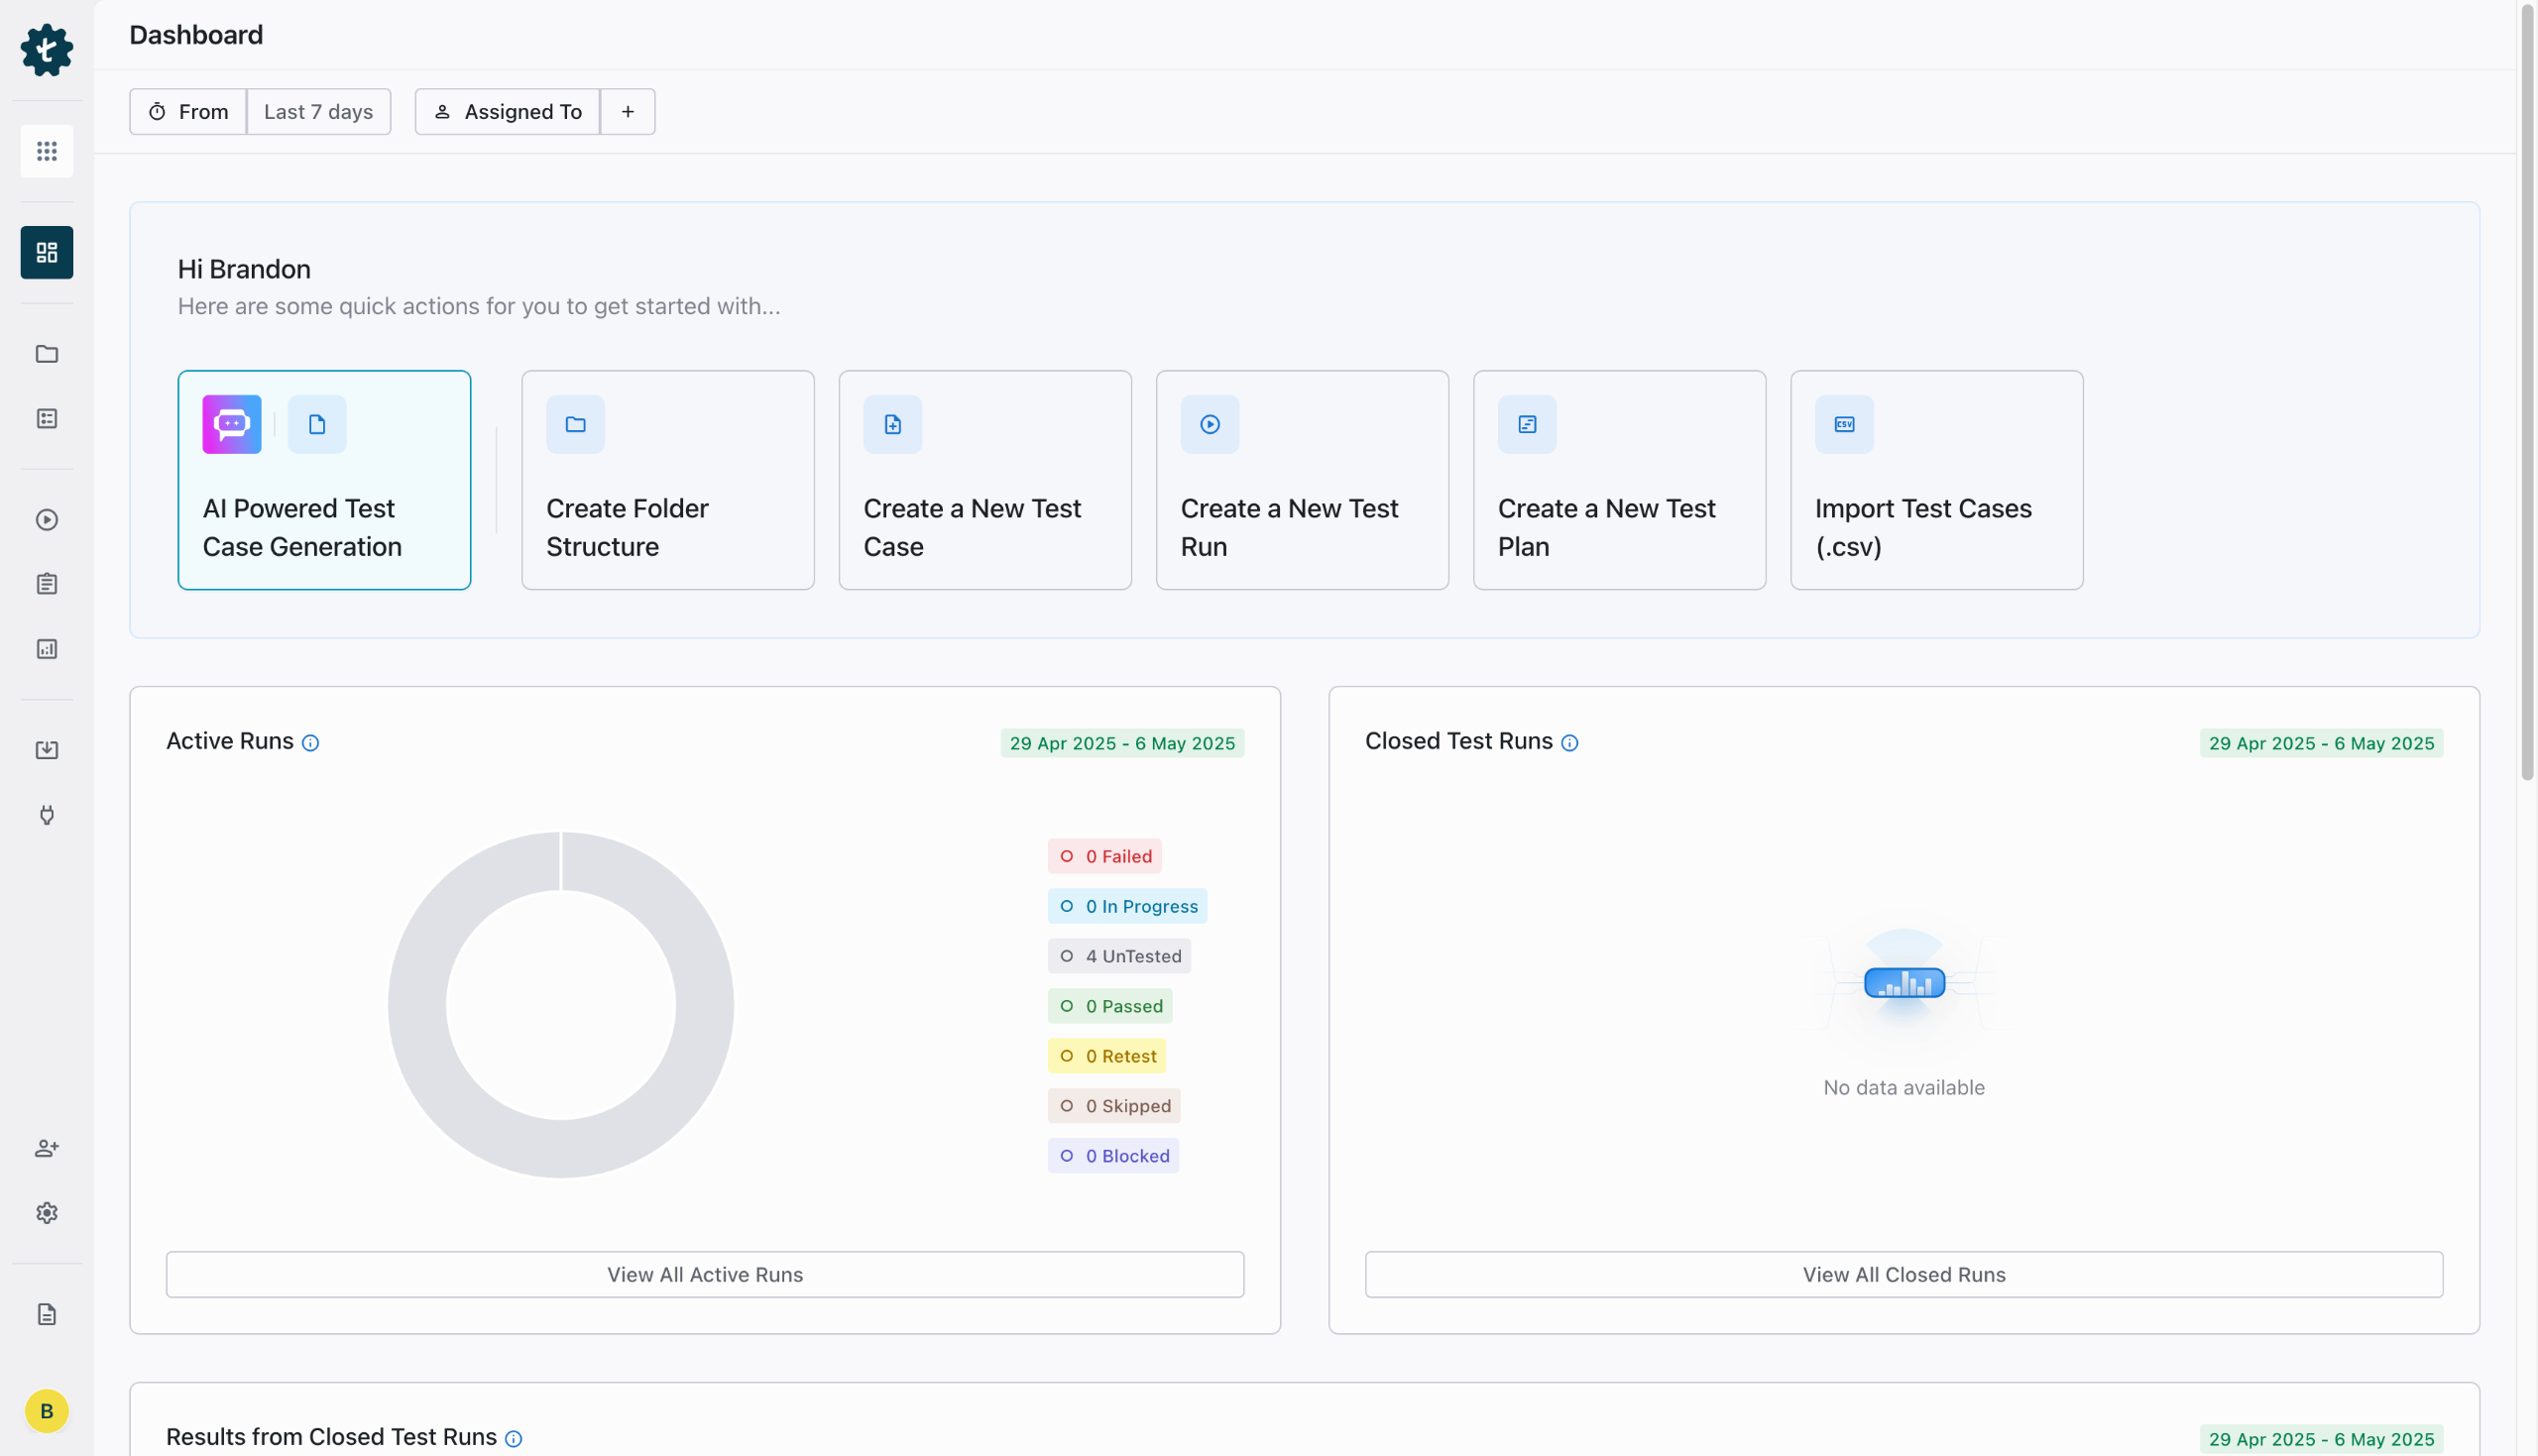This screenshot has height=1456, width=2538.
Task: Toggle the Failed legend item
Action: coord(1104,857)
